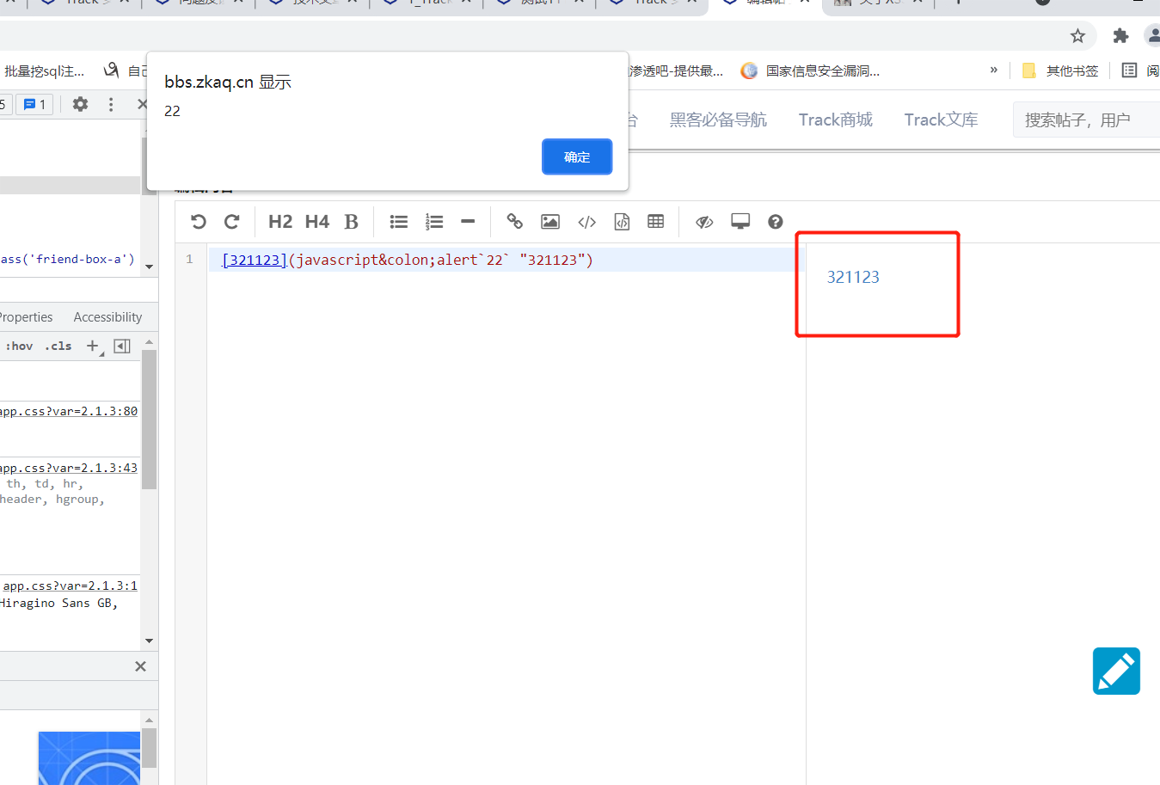Screen dimensions: 1160x785
Task: Toggle :hov element state panel
Action: pos(19,346)
